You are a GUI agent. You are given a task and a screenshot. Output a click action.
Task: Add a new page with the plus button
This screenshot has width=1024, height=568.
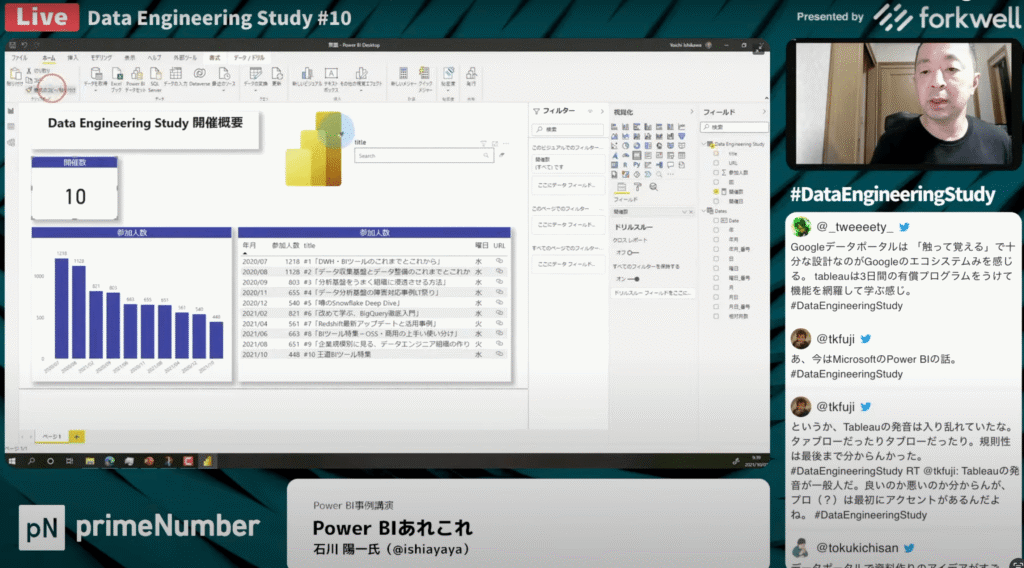click(77, 437)
